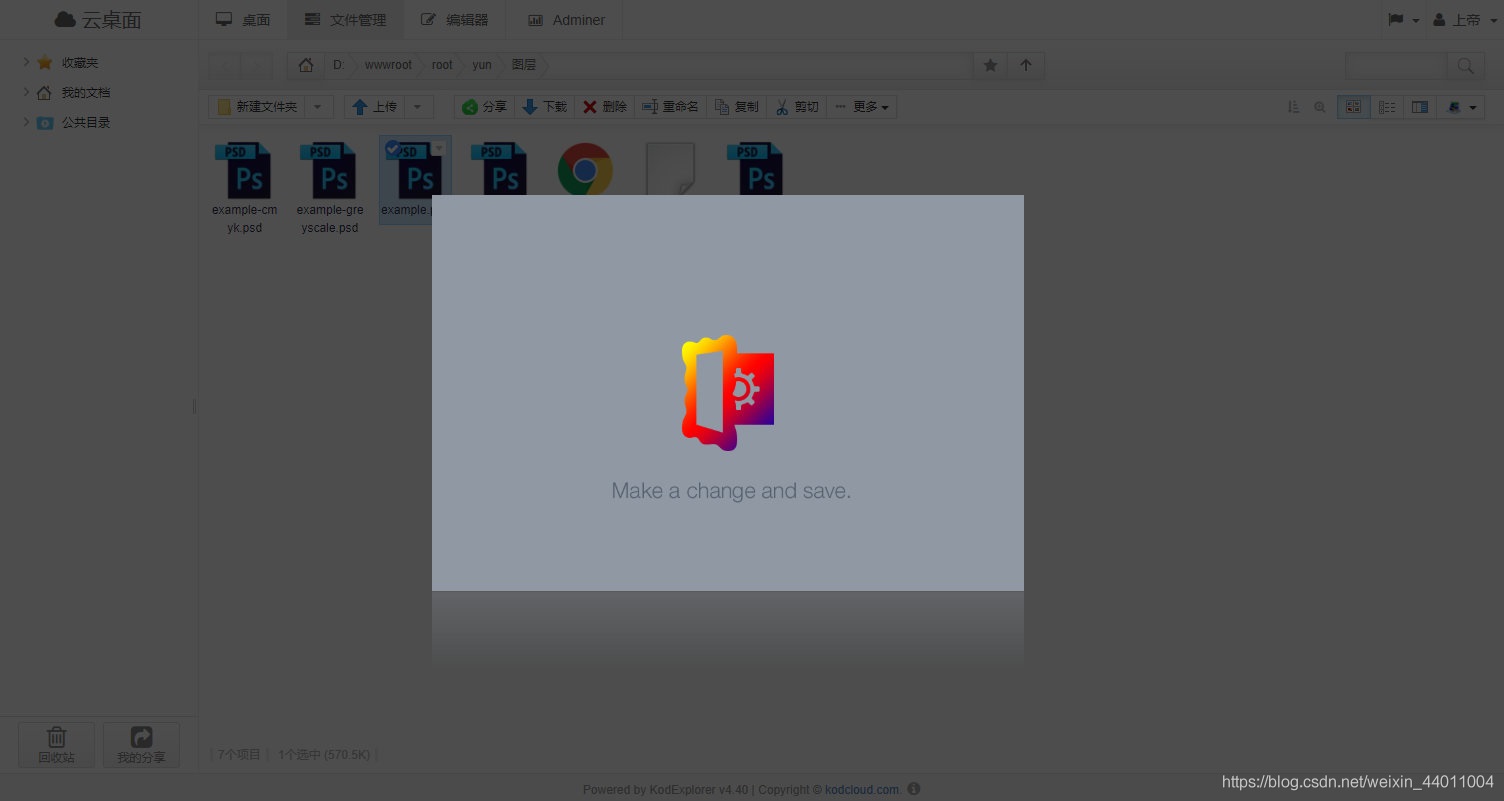Expand the 收藏夹 favorites tree node

[26, 62]
